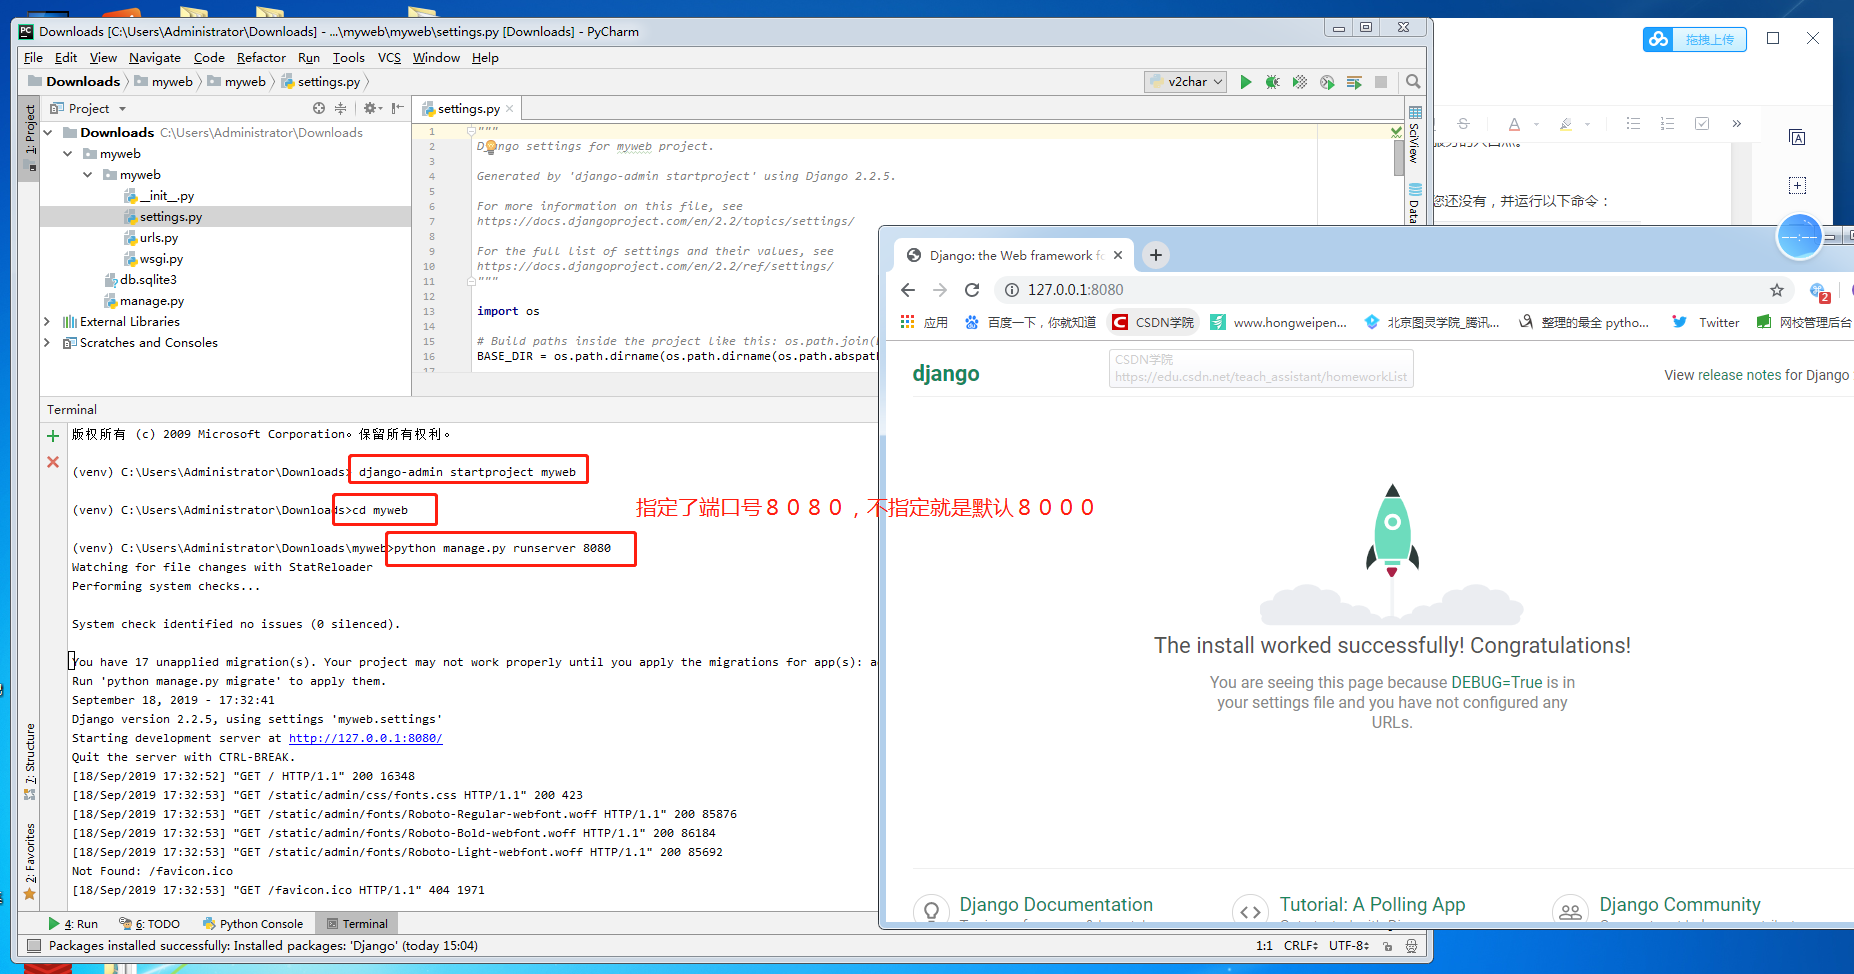Open Search Everywhere magnifier in PyCharm
Image resolution: width=1854 pixels, height=974 pixels.
coord(1413,82)
